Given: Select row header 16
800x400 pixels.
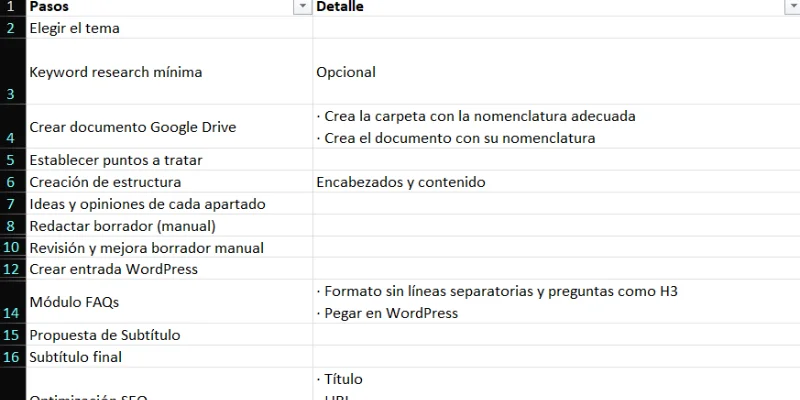Looking at the screenshot, I should [x=13, y=357].
